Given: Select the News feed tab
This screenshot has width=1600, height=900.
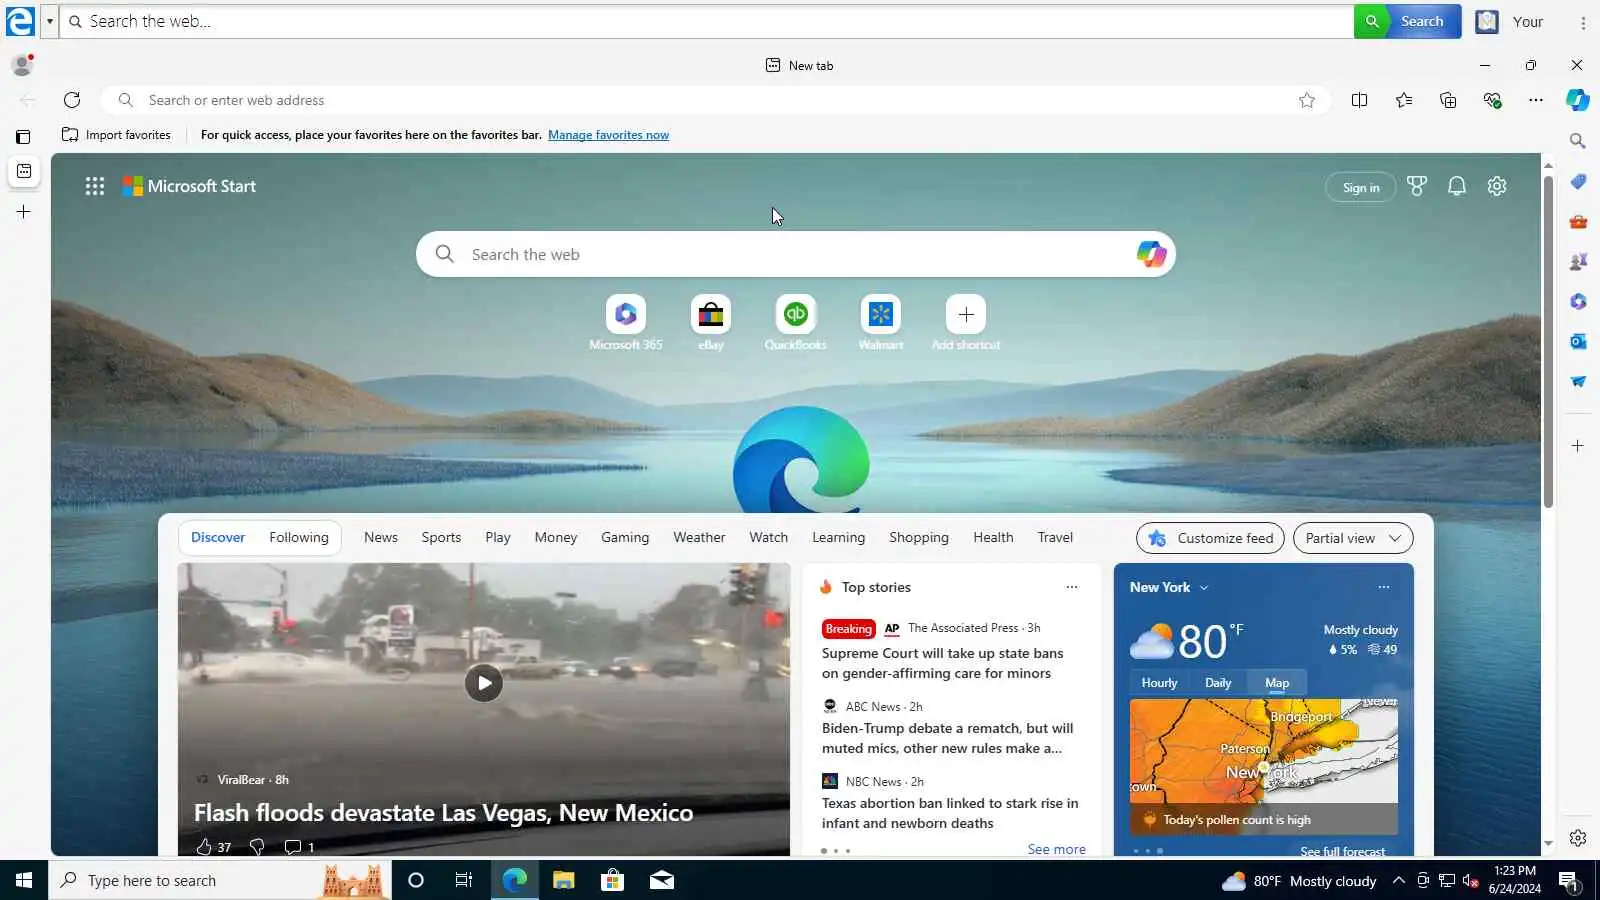Looking at the screenshot, I should [x=381, y=538].
